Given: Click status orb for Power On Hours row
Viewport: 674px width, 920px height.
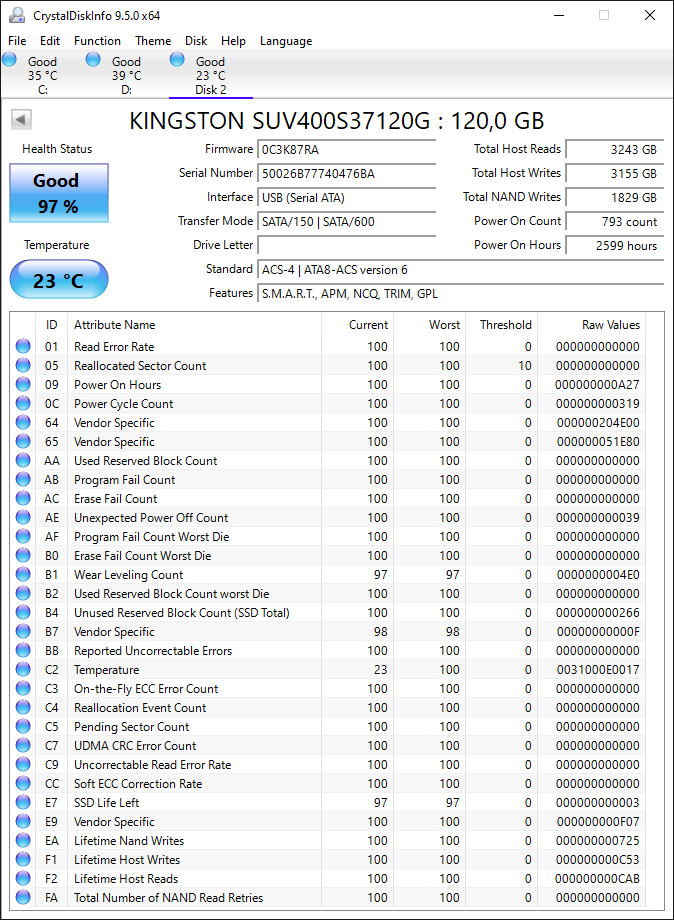Looking at the screenshot, I should click(23, 384).
